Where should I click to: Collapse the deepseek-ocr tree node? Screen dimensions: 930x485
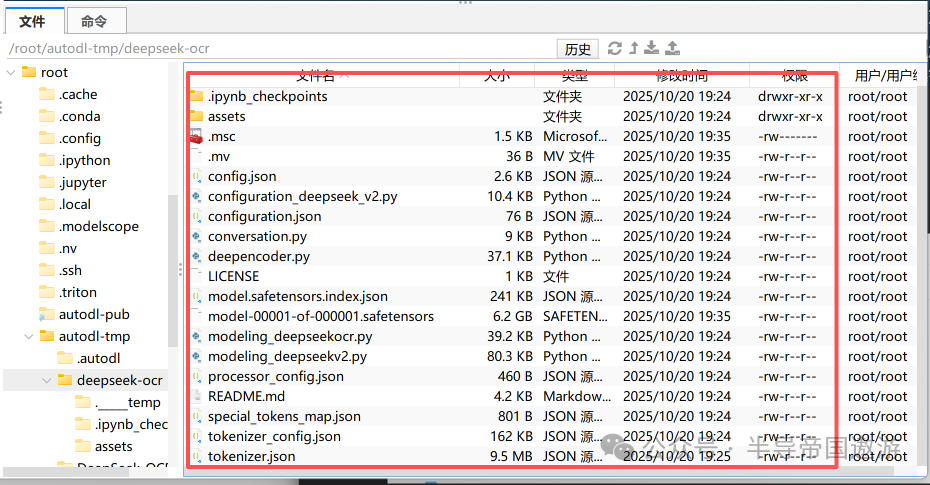47,380
